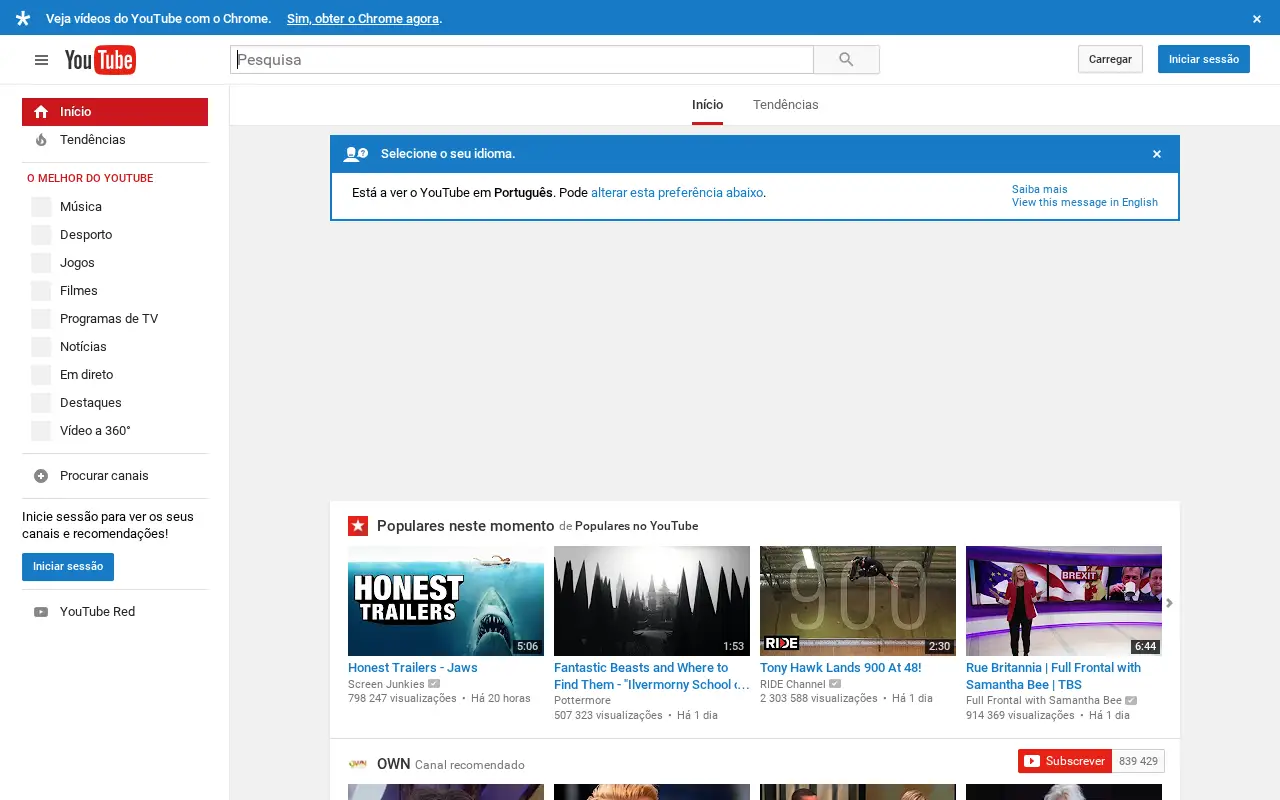This screenshot has width=1280, height=800.
Task: Click Iniciar sessão in the top bar
Action: click(1204, 59)
